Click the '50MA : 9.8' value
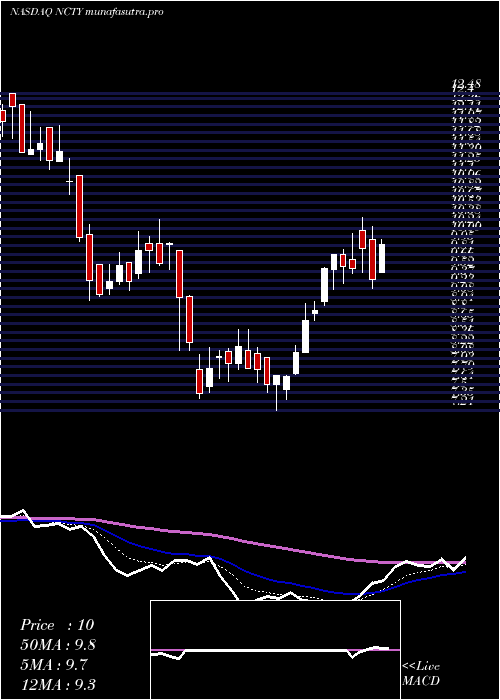The width and height of the screenshot is (500, 700). click(x=58, y=645)
